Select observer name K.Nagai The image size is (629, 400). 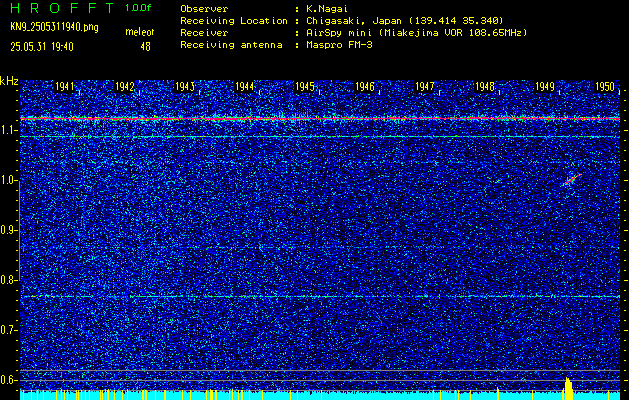327,8
